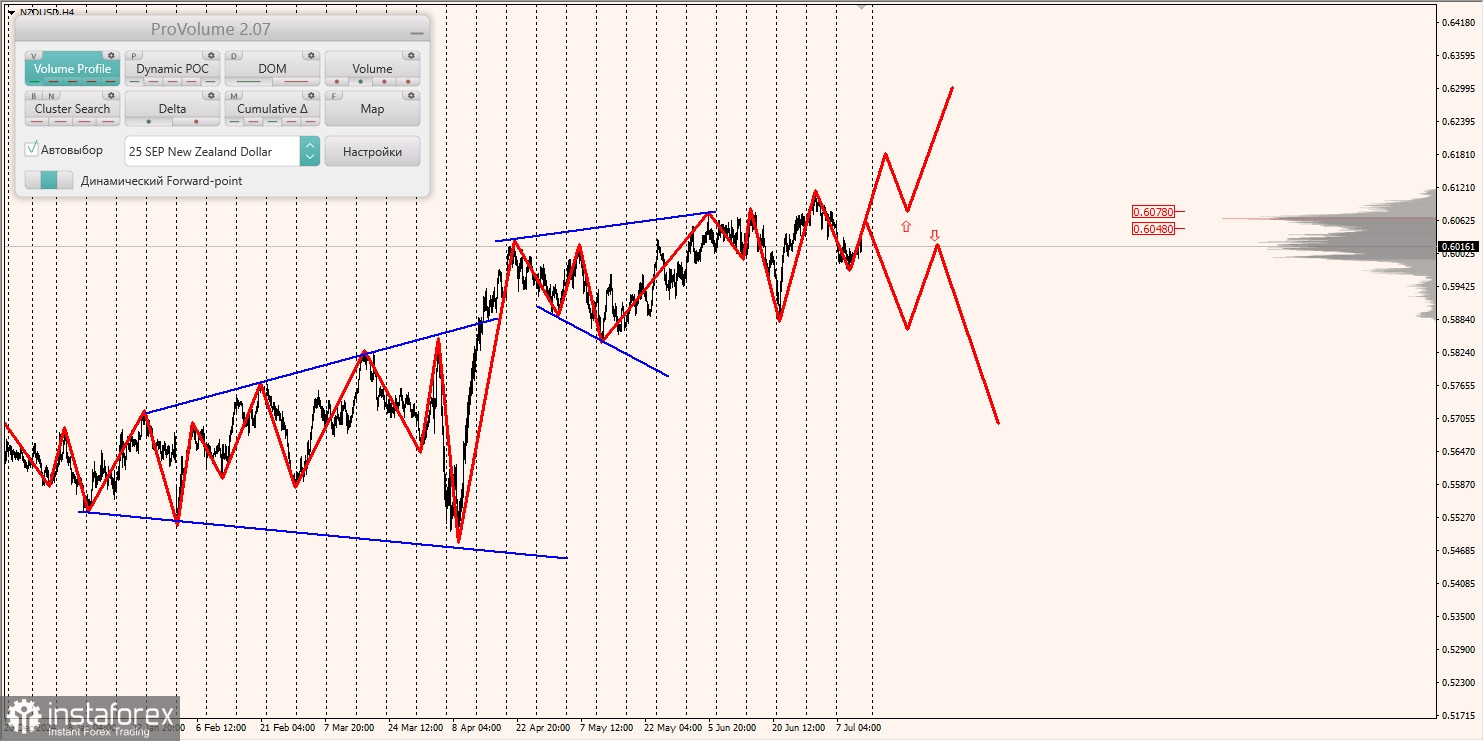Viewport: 1484px width, 741px height.
Task: Click the V hotkey badge on Volume Profile
Action: coord(34,56)
